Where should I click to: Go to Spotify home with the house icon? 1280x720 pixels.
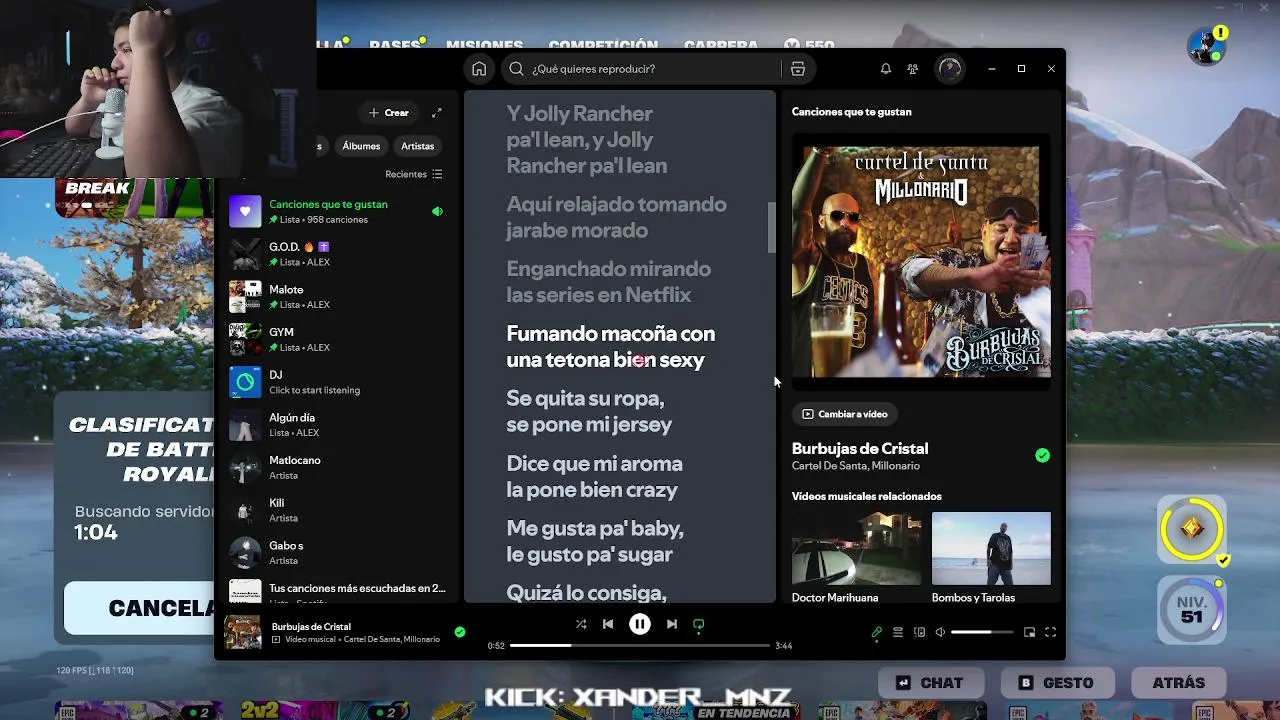479,69
